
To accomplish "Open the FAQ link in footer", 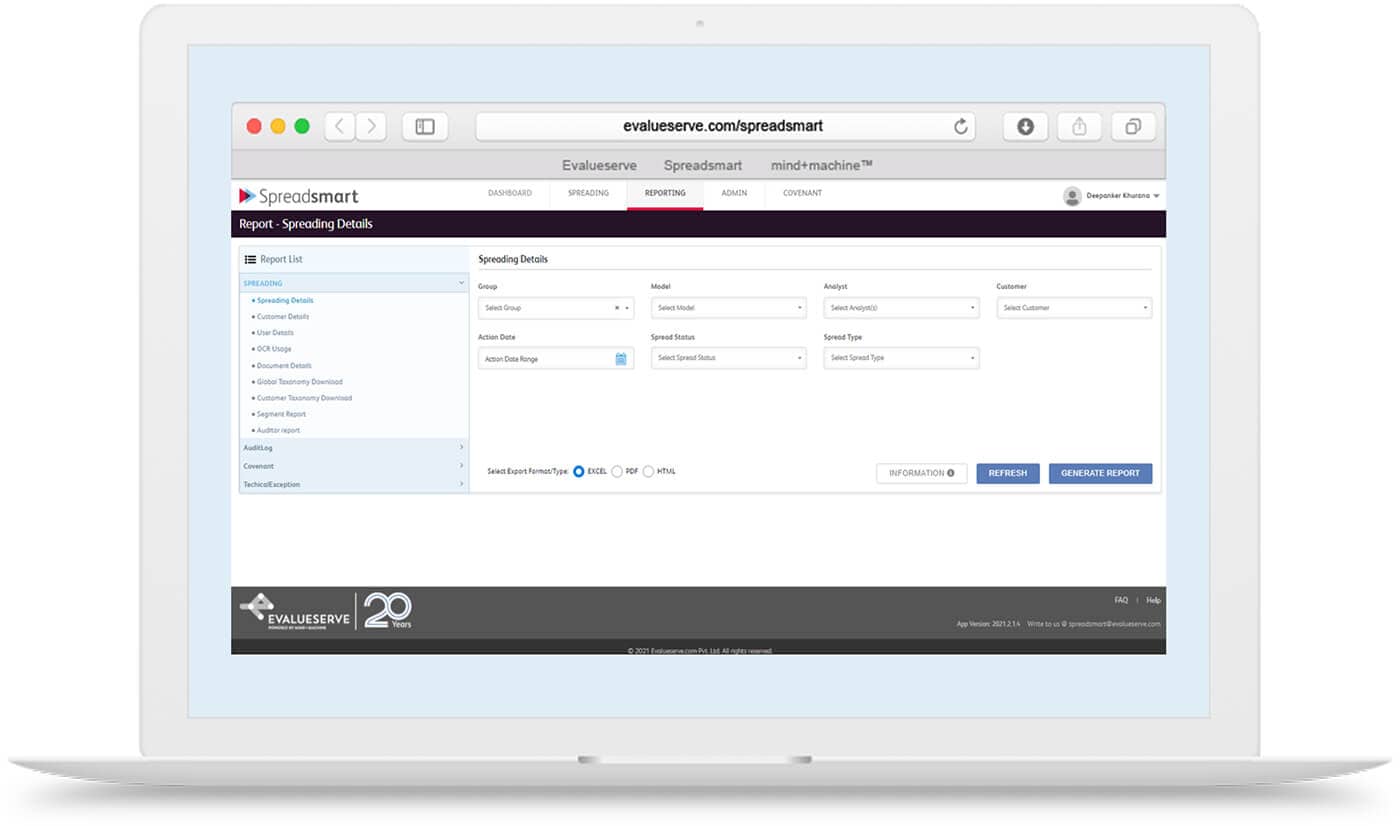I will coord(1121,600).
